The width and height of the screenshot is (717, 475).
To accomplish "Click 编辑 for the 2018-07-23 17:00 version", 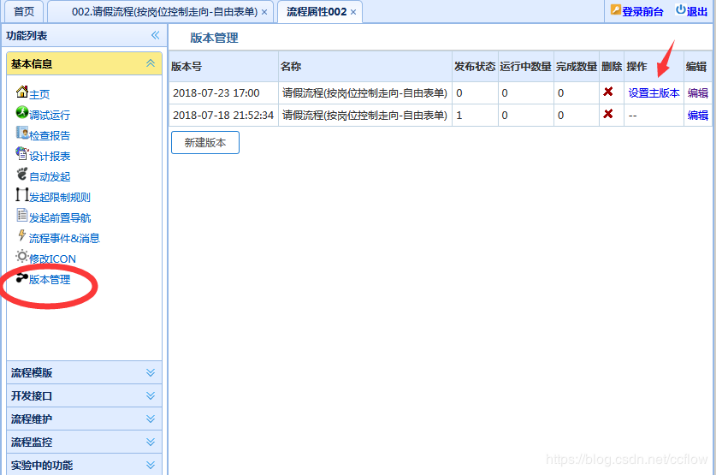I will coord(698,93).
